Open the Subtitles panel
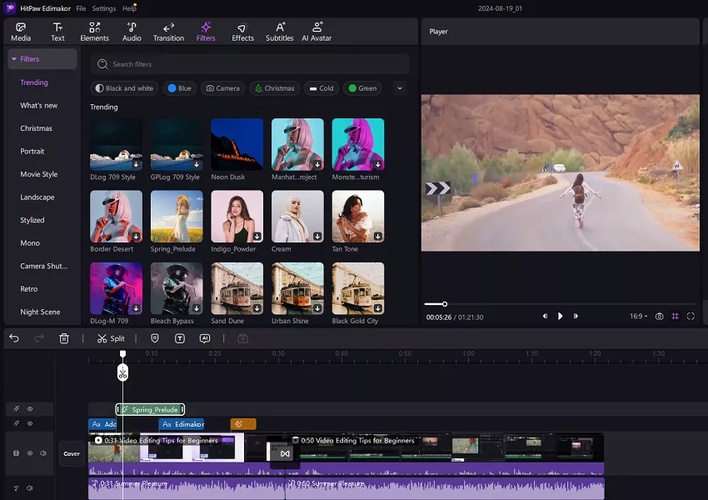Screen dimensions: 708x500 [x=279, y=32]
